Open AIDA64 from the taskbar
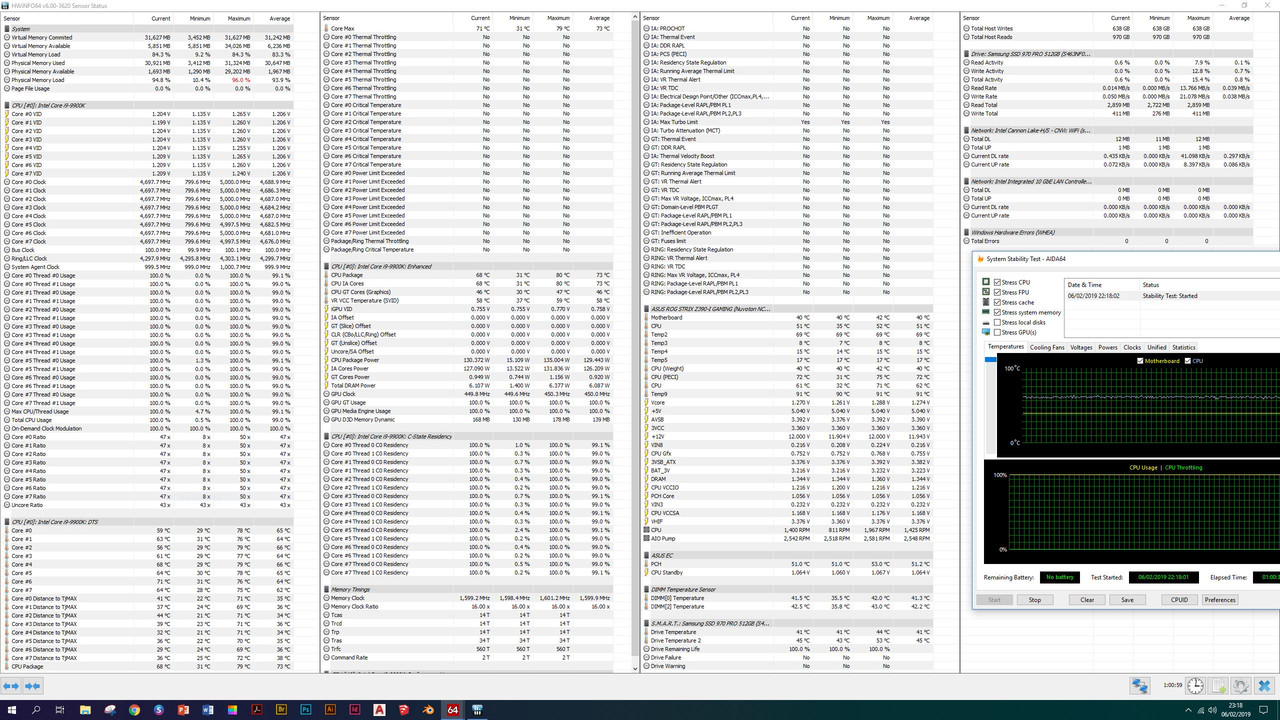 (453, 710)
